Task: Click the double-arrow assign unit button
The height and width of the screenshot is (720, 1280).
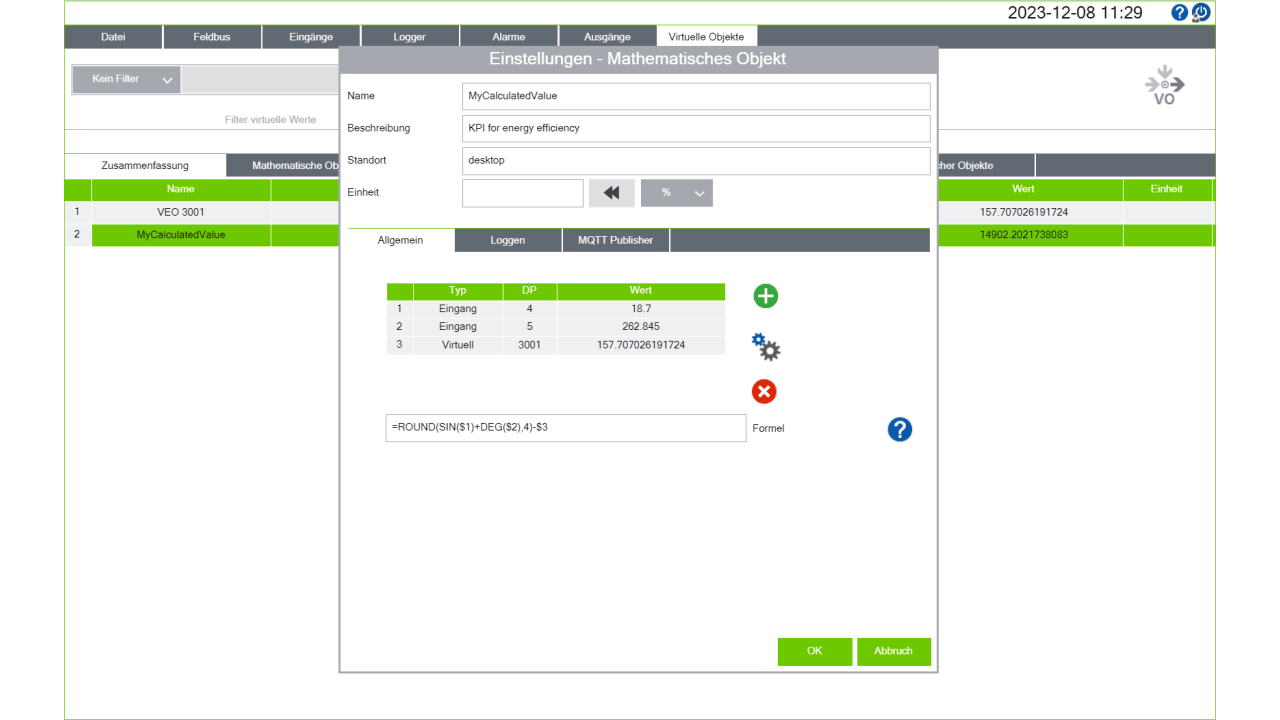Action: [612, 193]
